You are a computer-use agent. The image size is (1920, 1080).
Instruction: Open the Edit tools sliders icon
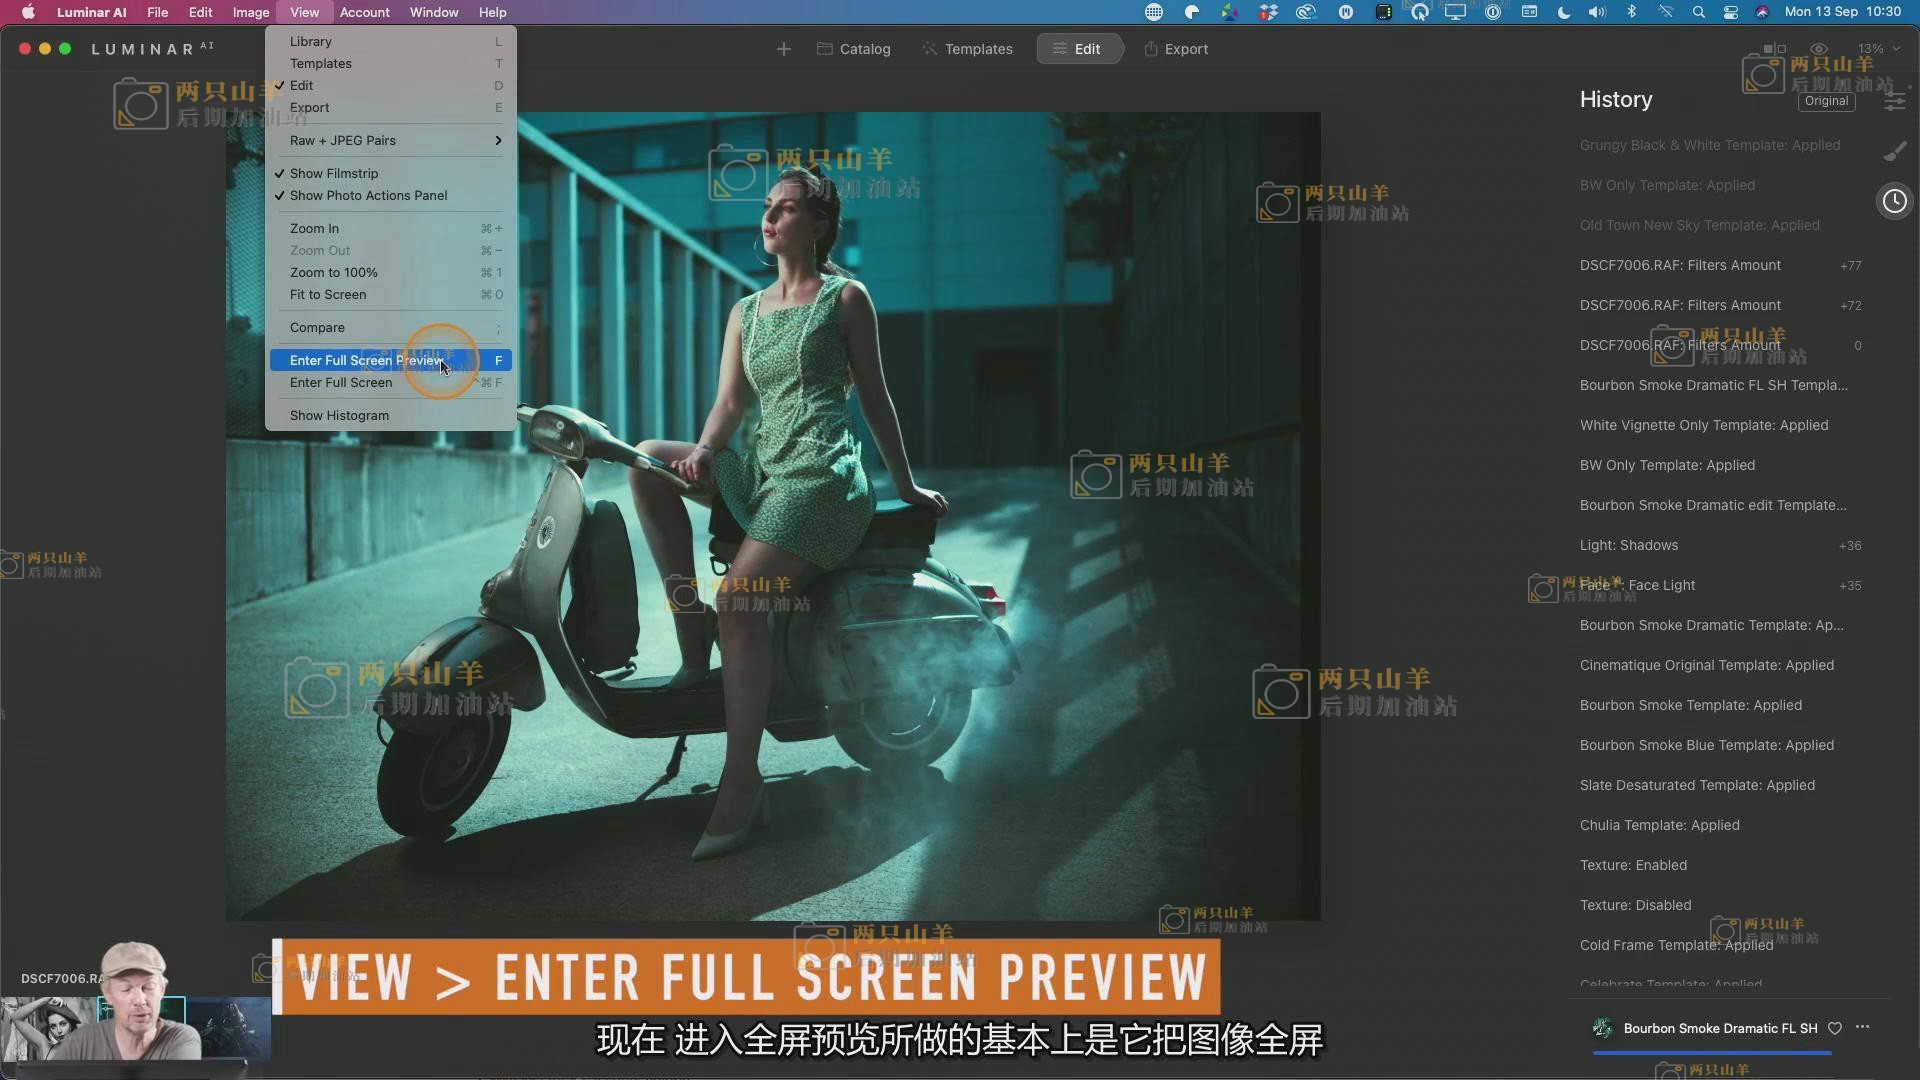[1895, 101]
